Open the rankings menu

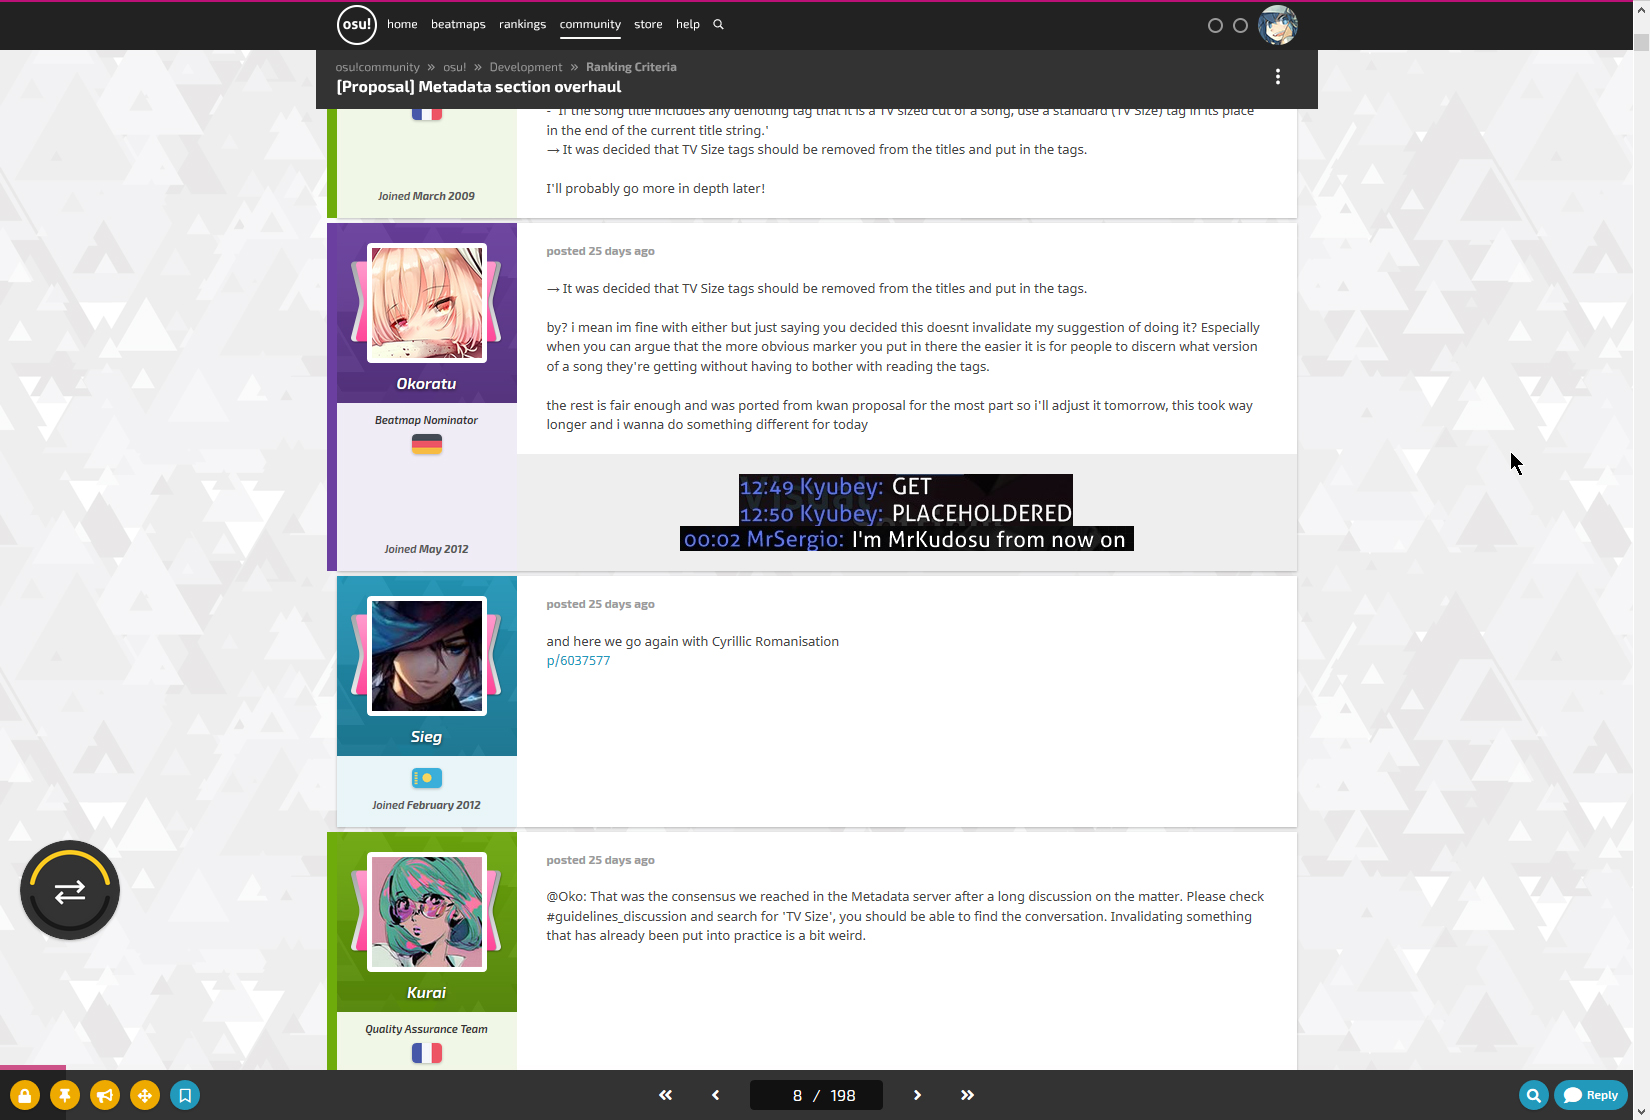(523, 24)
